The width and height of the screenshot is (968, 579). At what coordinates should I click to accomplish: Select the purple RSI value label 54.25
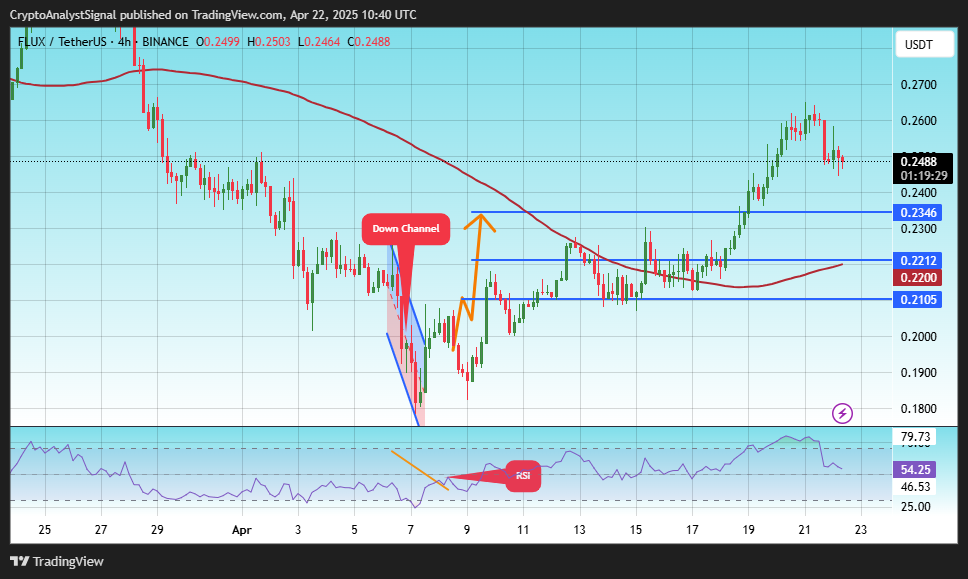915,470
